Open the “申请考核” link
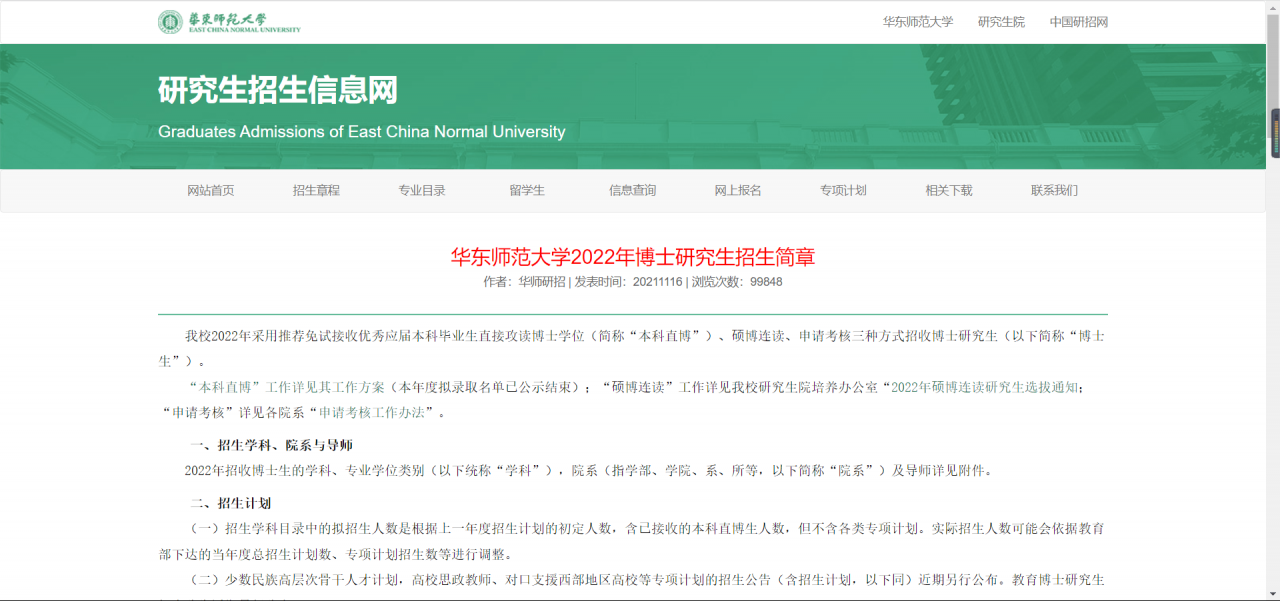 (x=197, y=412)
